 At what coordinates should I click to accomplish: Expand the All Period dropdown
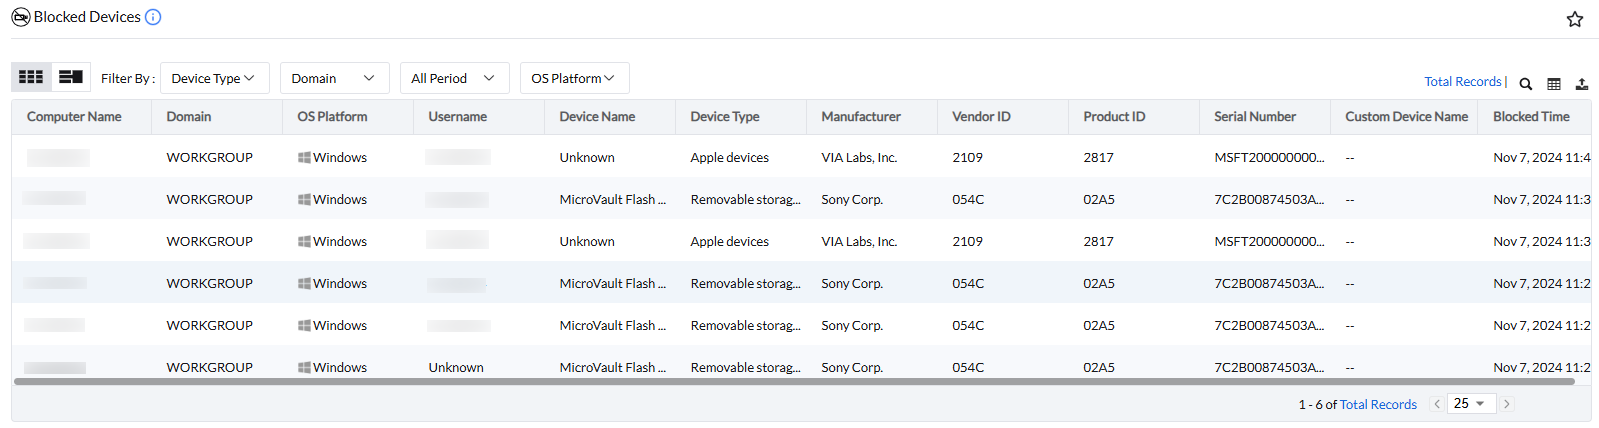pyautogui.click(x=454, y=78)
